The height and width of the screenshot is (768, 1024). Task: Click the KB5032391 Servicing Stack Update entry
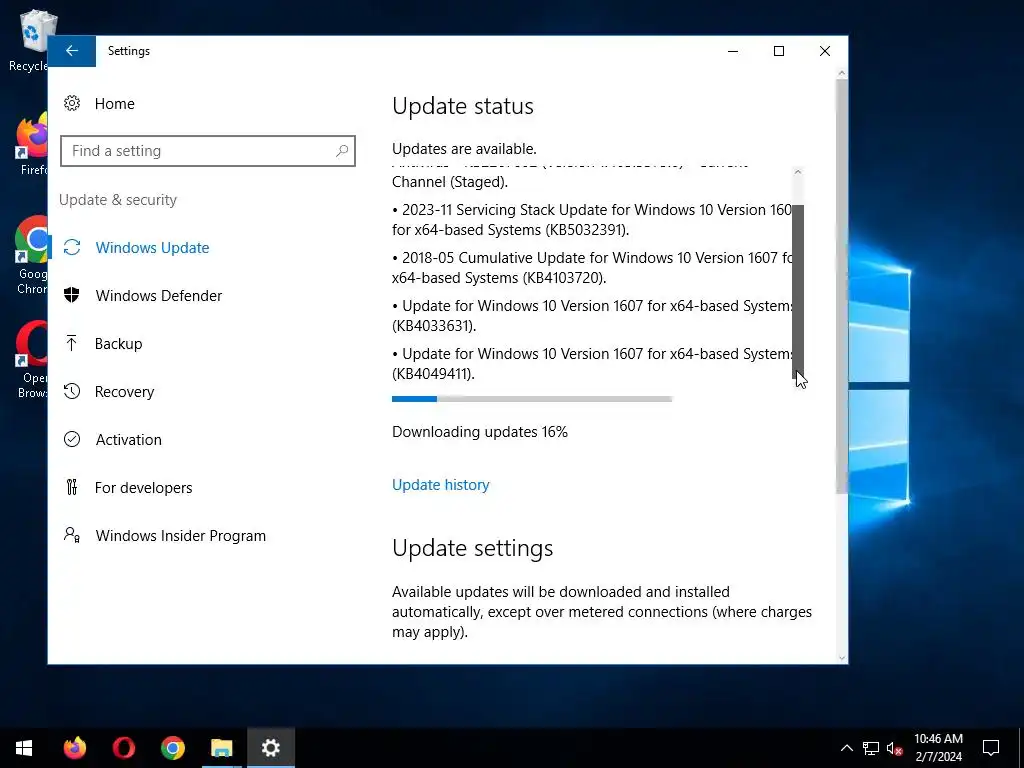[592, 219]
